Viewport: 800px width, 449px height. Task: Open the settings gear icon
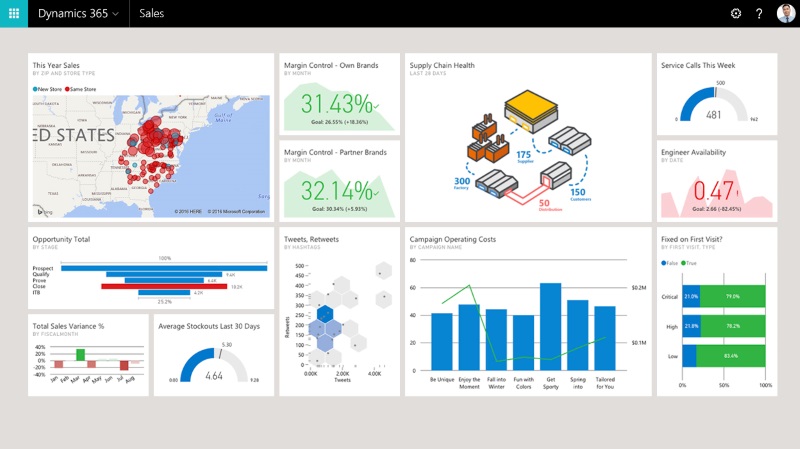point(736,13)
